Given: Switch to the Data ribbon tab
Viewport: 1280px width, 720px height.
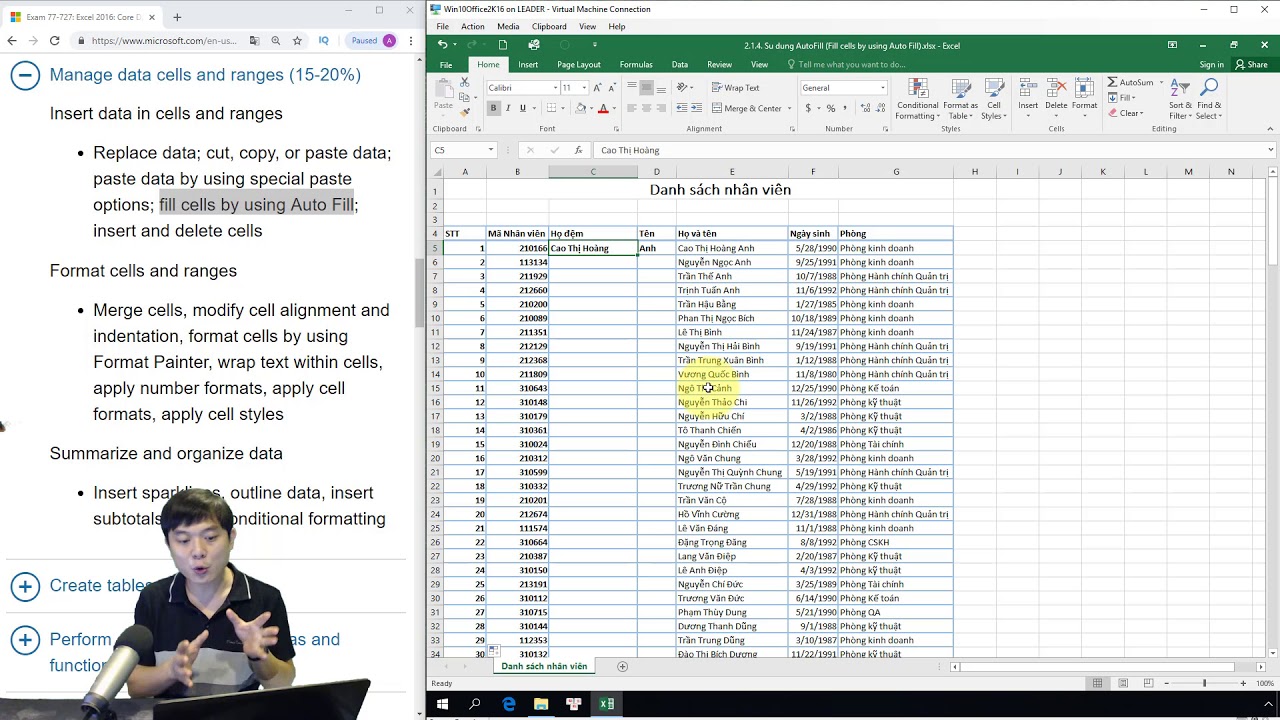Looking at the screenshot, I should pos(680,65).
